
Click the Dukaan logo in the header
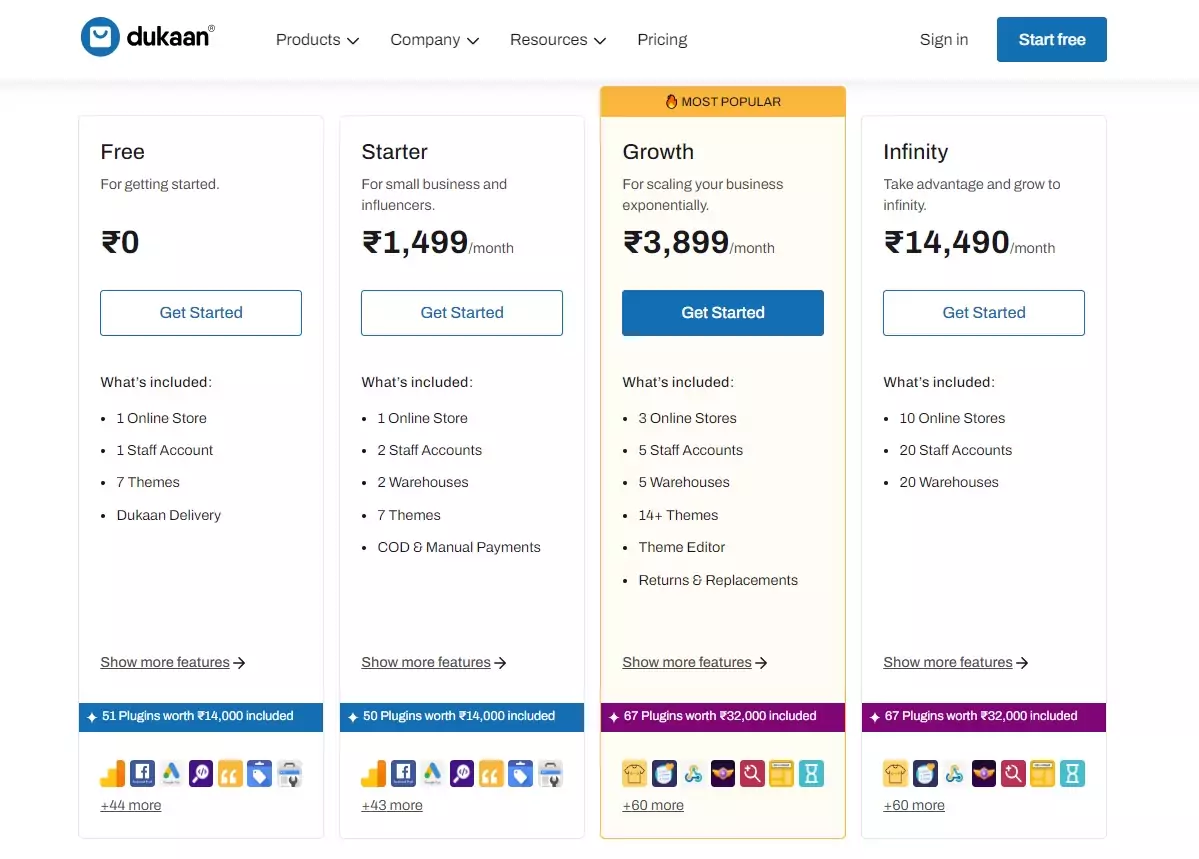coord(147,38)
